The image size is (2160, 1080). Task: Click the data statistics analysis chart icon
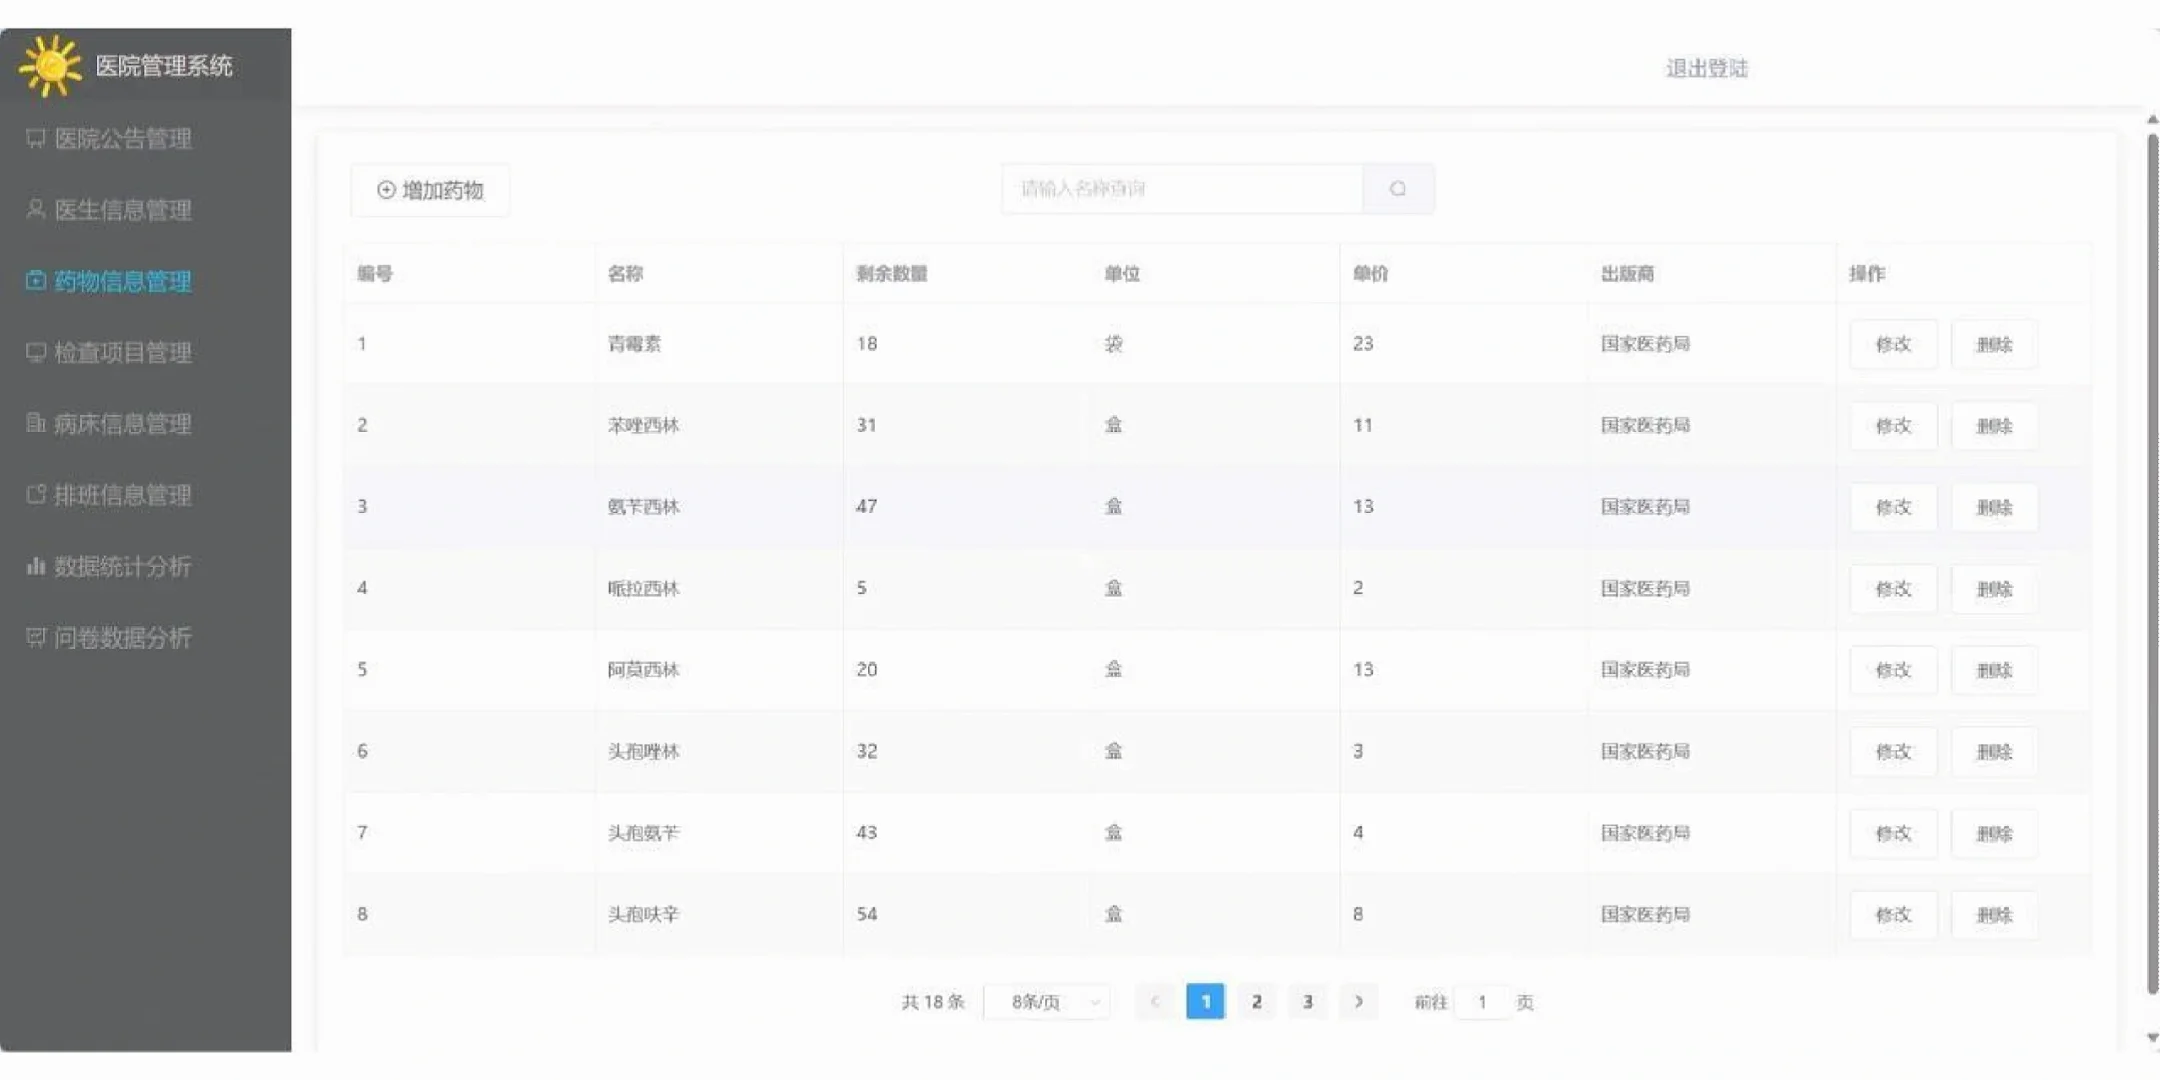coord(35,566)
